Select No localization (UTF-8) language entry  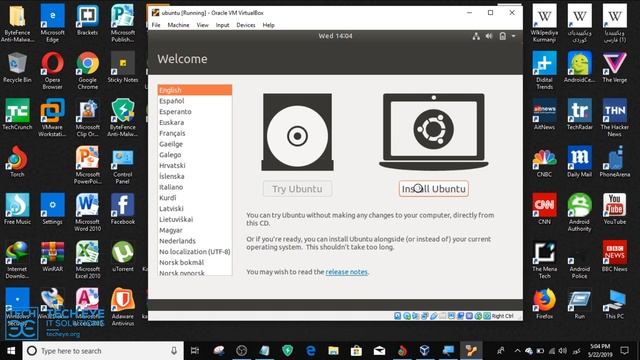click(195, 251)
